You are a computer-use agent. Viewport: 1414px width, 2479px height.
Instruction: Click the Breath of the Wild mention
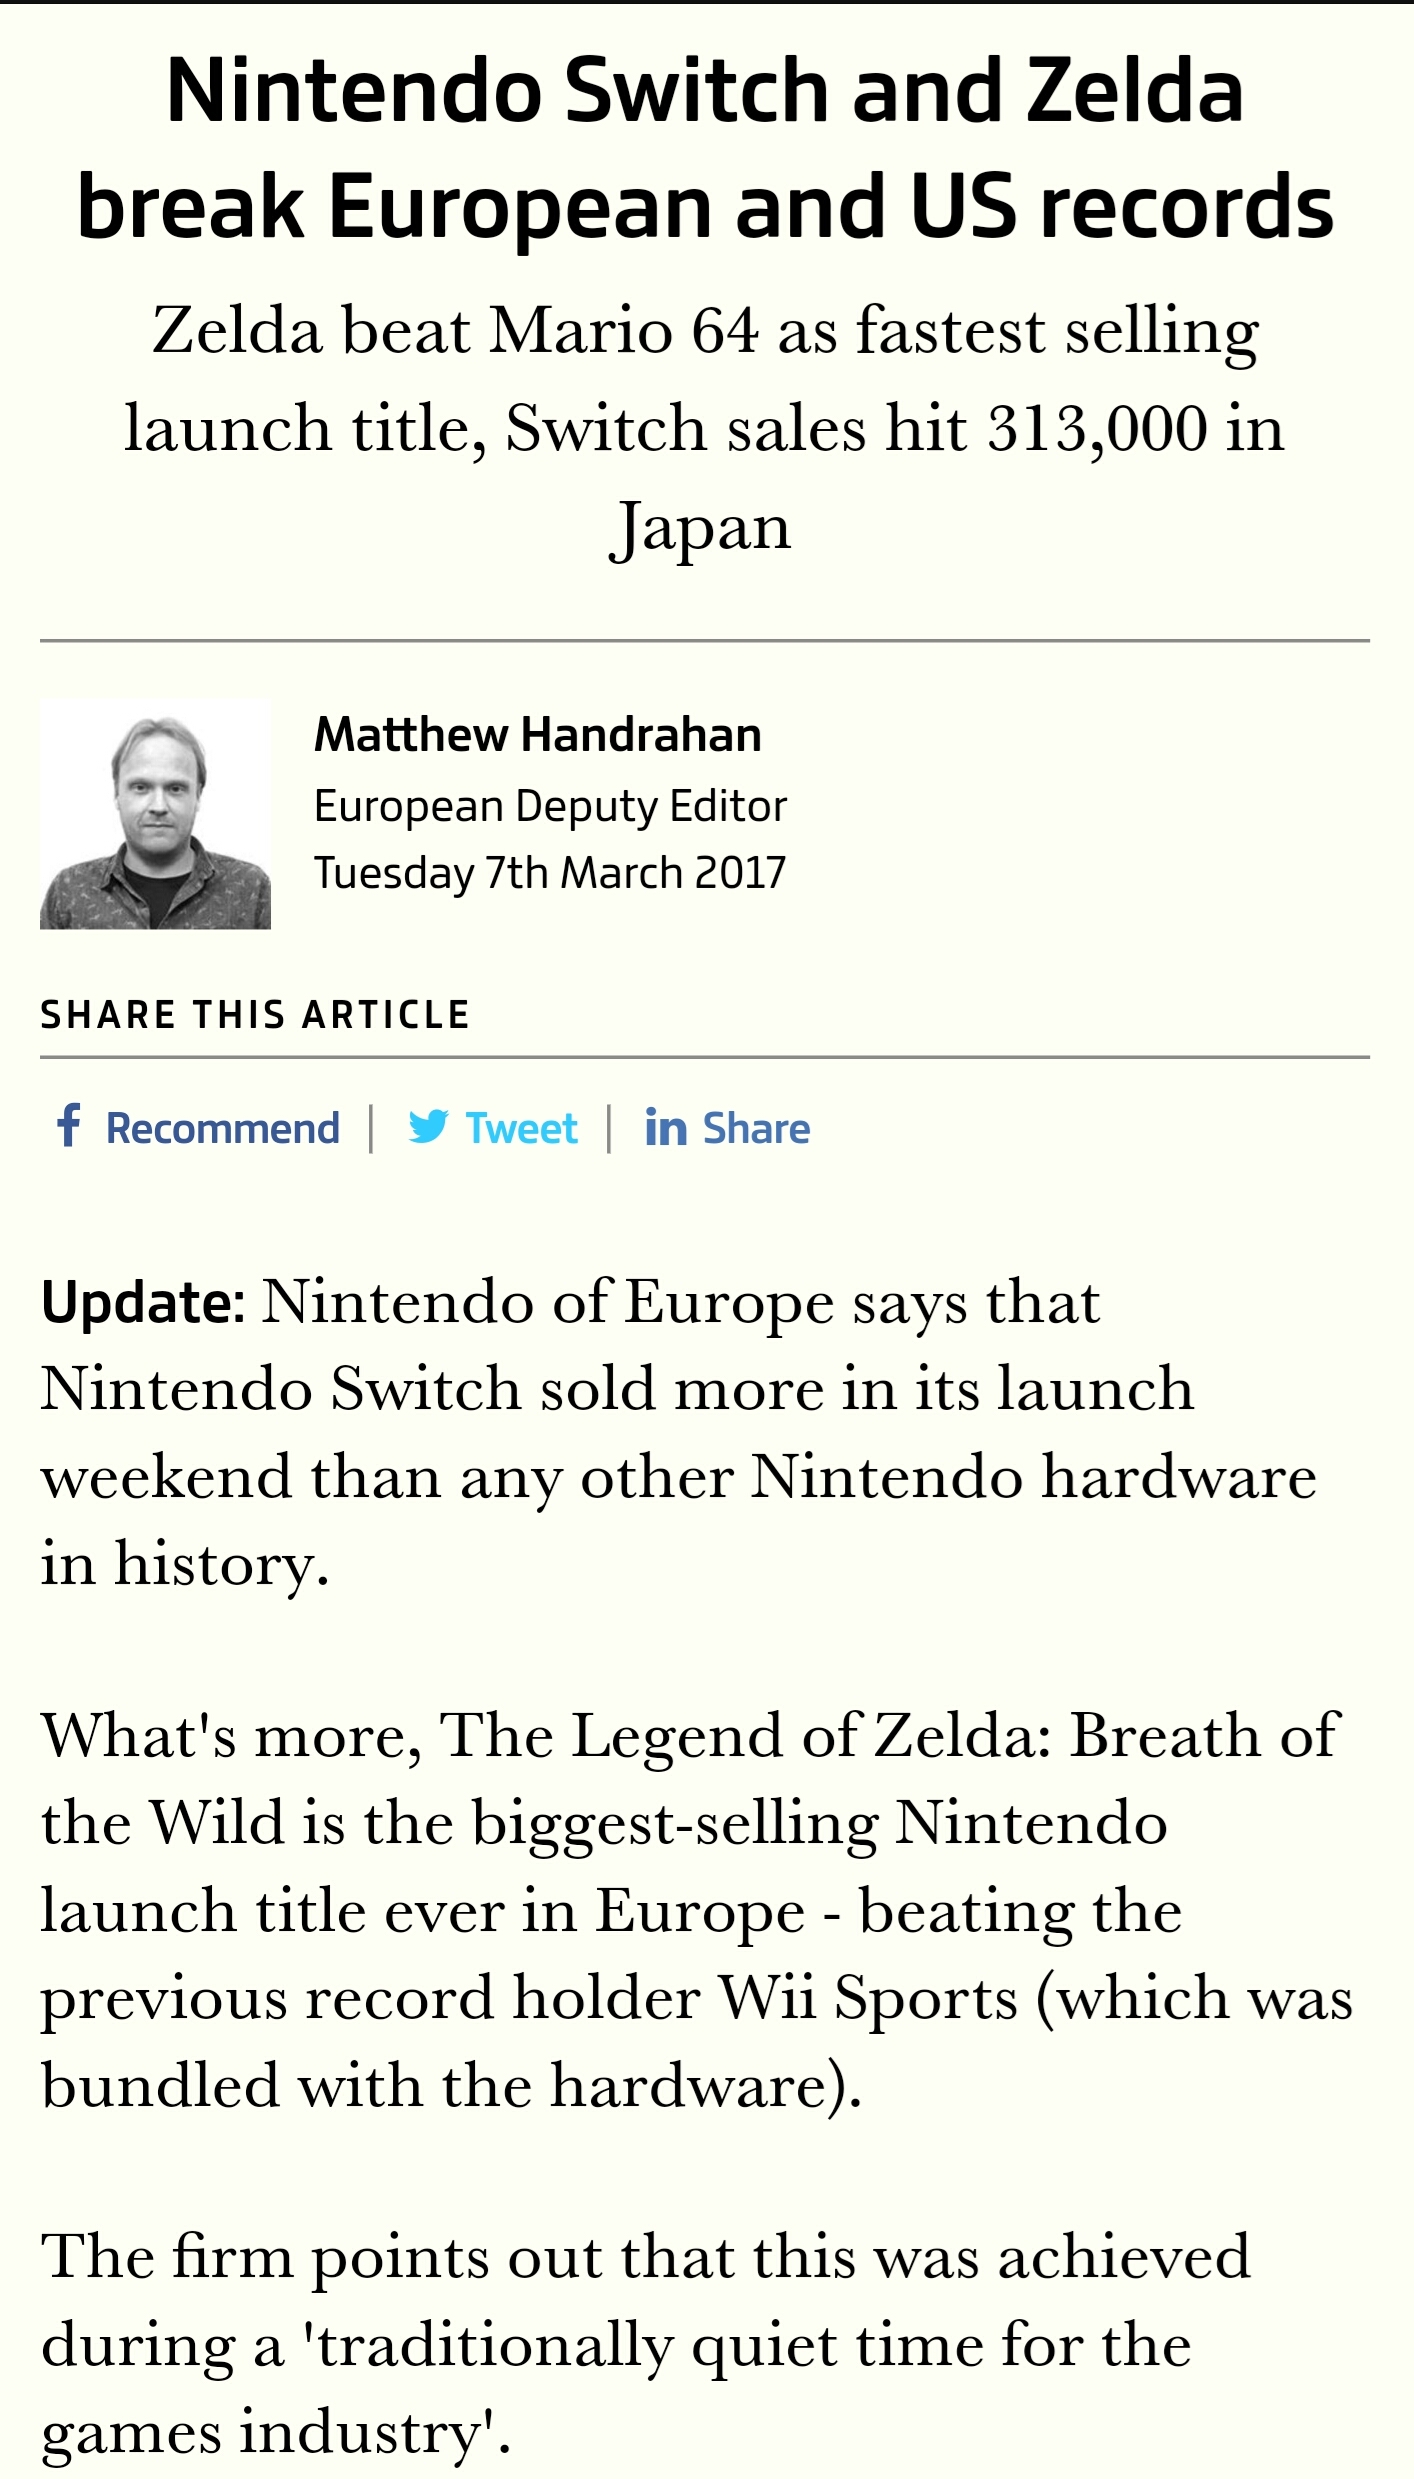[1204, 1736]
